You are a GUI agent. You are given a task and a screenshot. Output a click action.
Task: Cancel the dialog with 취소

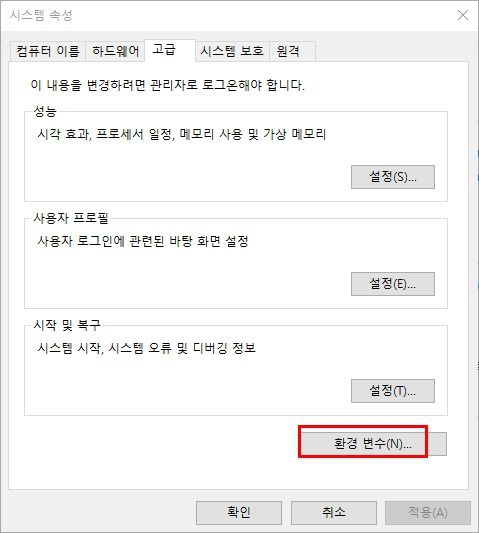click(x=334, y=513)
